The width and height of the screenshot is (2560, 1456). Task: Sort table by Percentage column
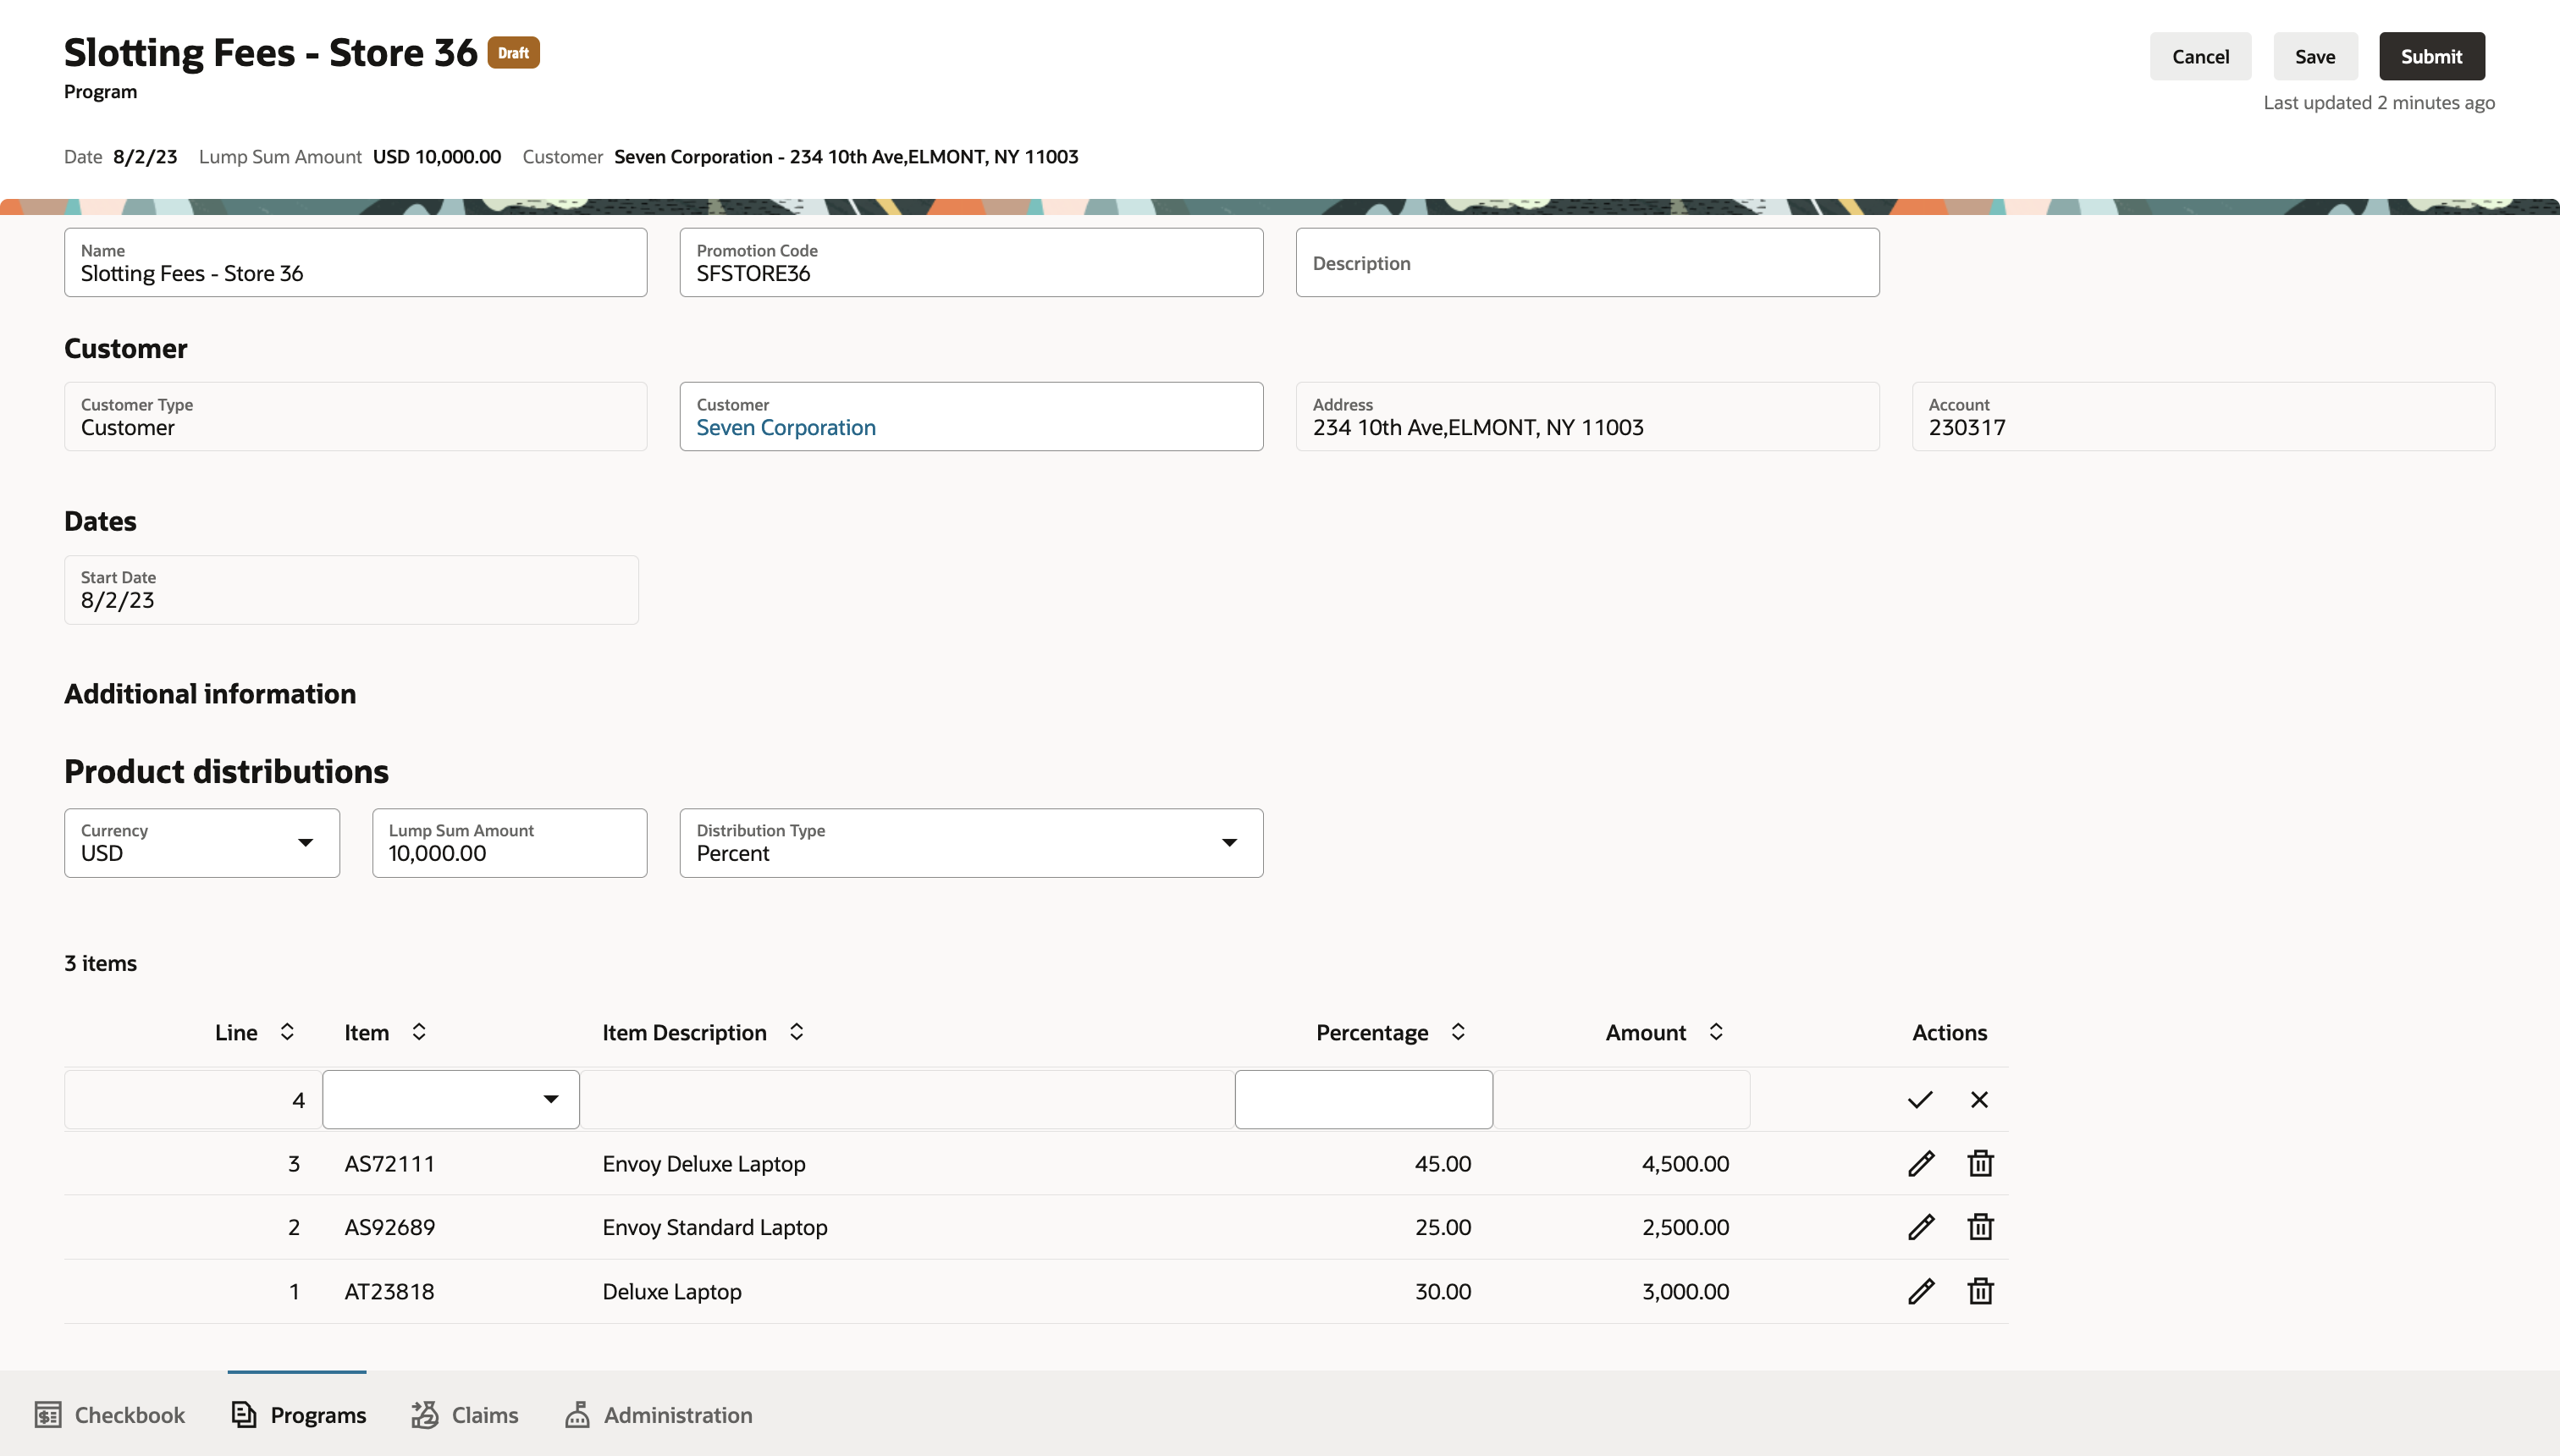click(1458, 1032)
